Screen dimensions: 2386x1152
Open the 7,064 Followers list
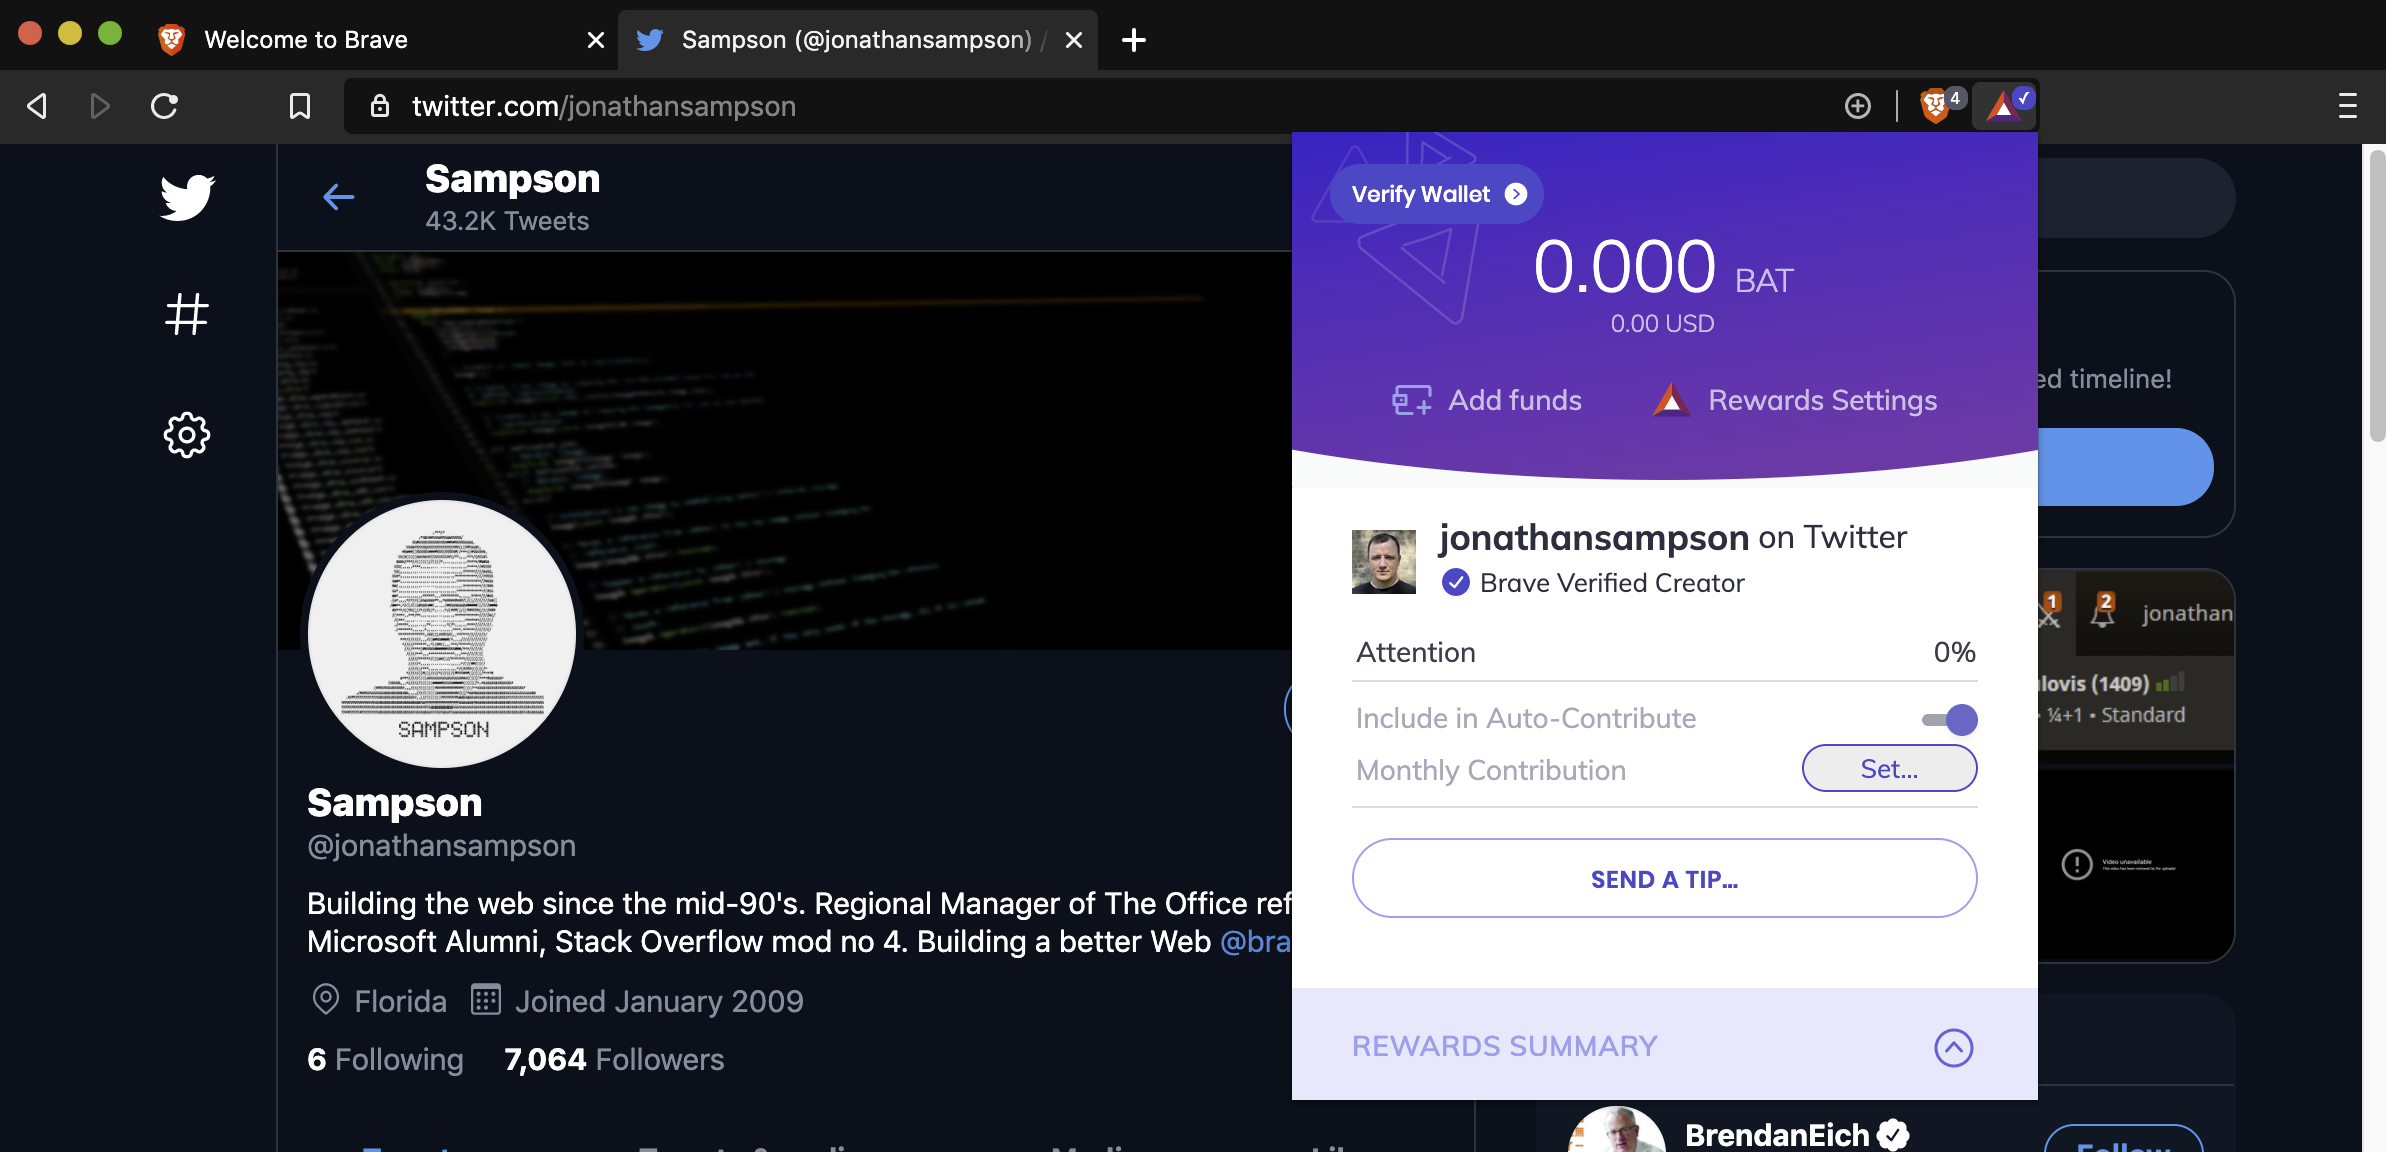(x=614, y=1060)
